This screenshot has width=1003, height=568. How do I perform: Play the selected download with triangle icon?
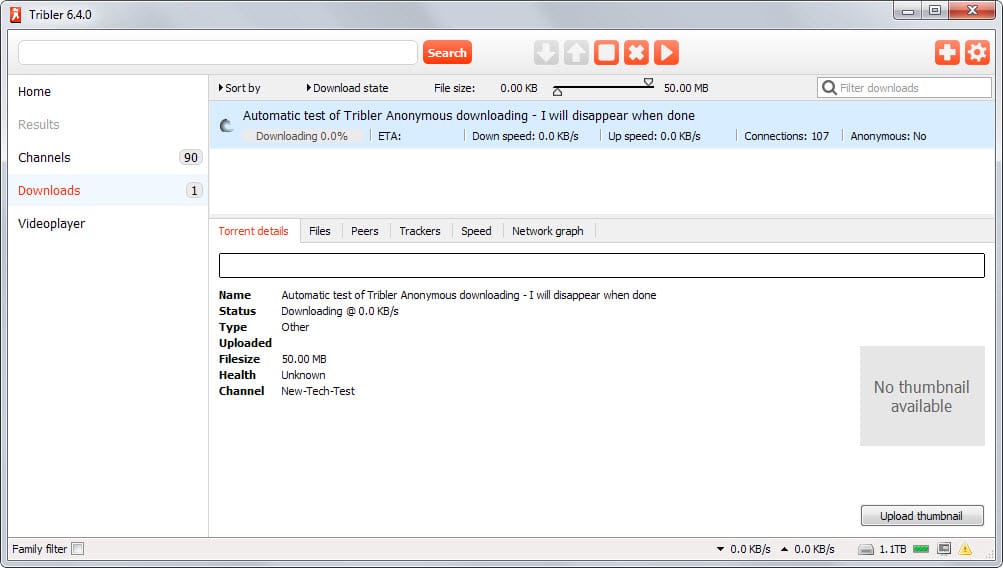click(x=666, y=52)
